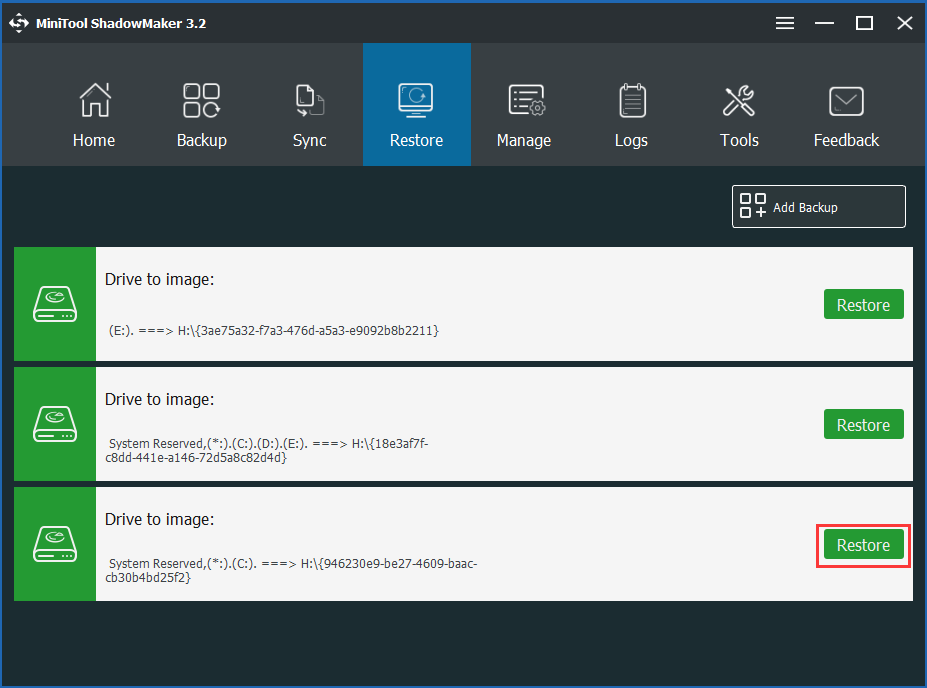
Task: Go to the Sync page icon
Action: click(x=309, y=100)
